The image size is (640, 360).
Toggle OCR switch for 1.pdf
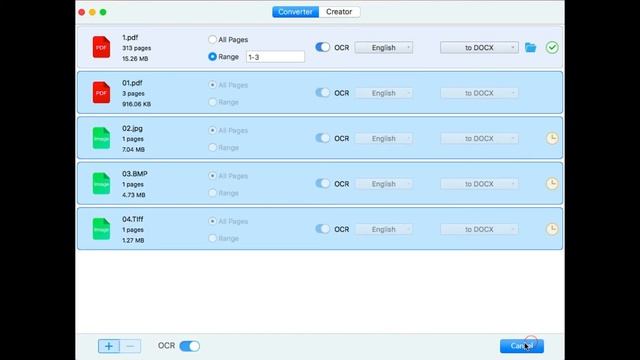pos(322,47)
